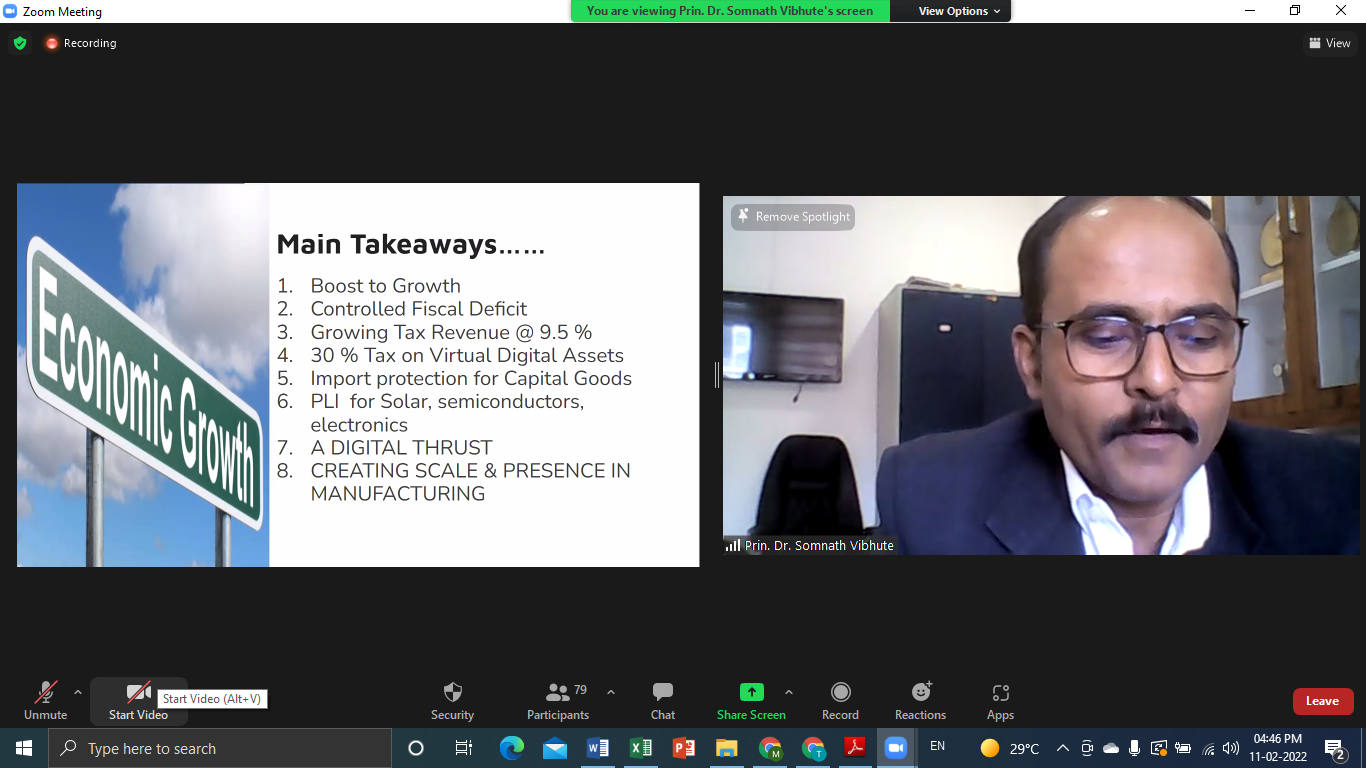1366x768 pixels.
Task: Open the Chat panel
Action: coord(662,693)
